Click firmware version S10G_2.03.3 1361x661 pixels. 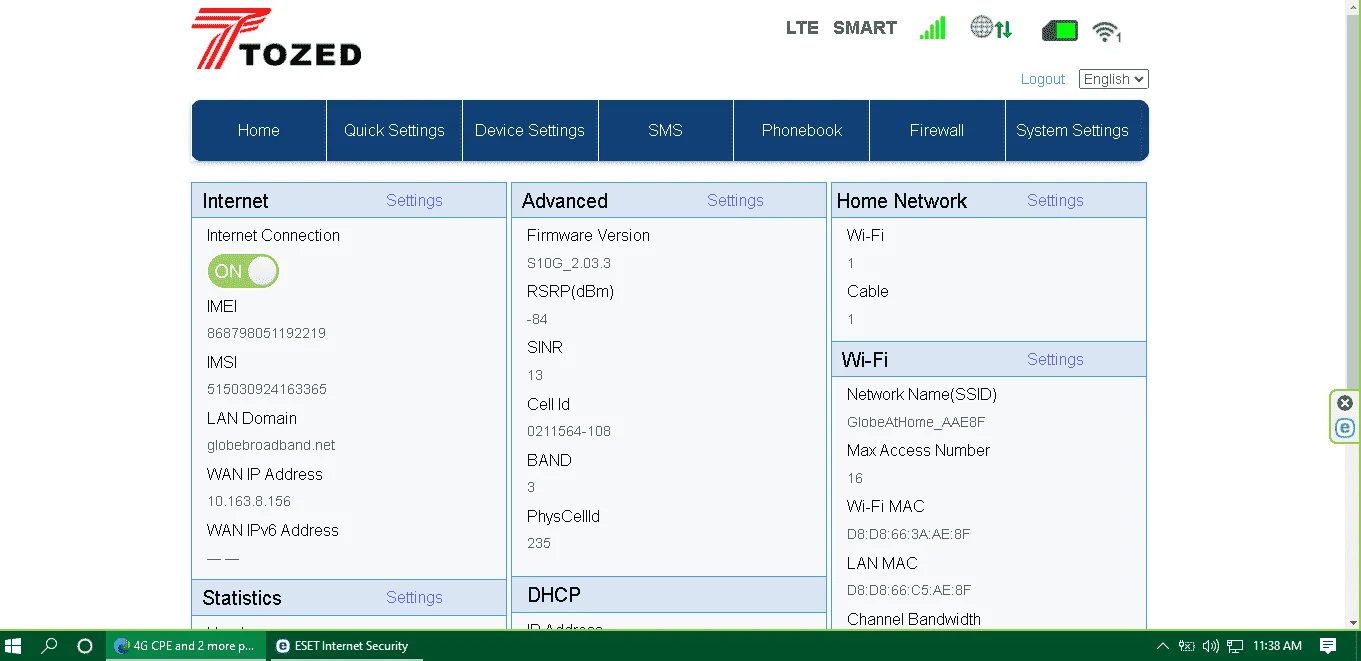click(x=569, y=263)
